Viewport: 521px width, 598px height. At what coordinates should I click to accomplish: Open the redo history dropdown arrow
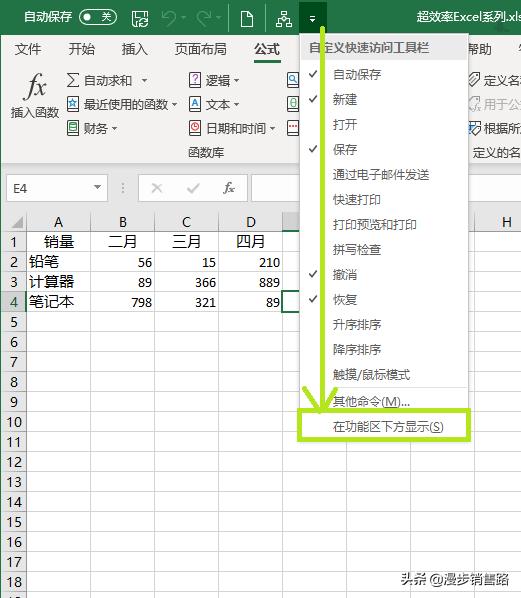[219, 18]
